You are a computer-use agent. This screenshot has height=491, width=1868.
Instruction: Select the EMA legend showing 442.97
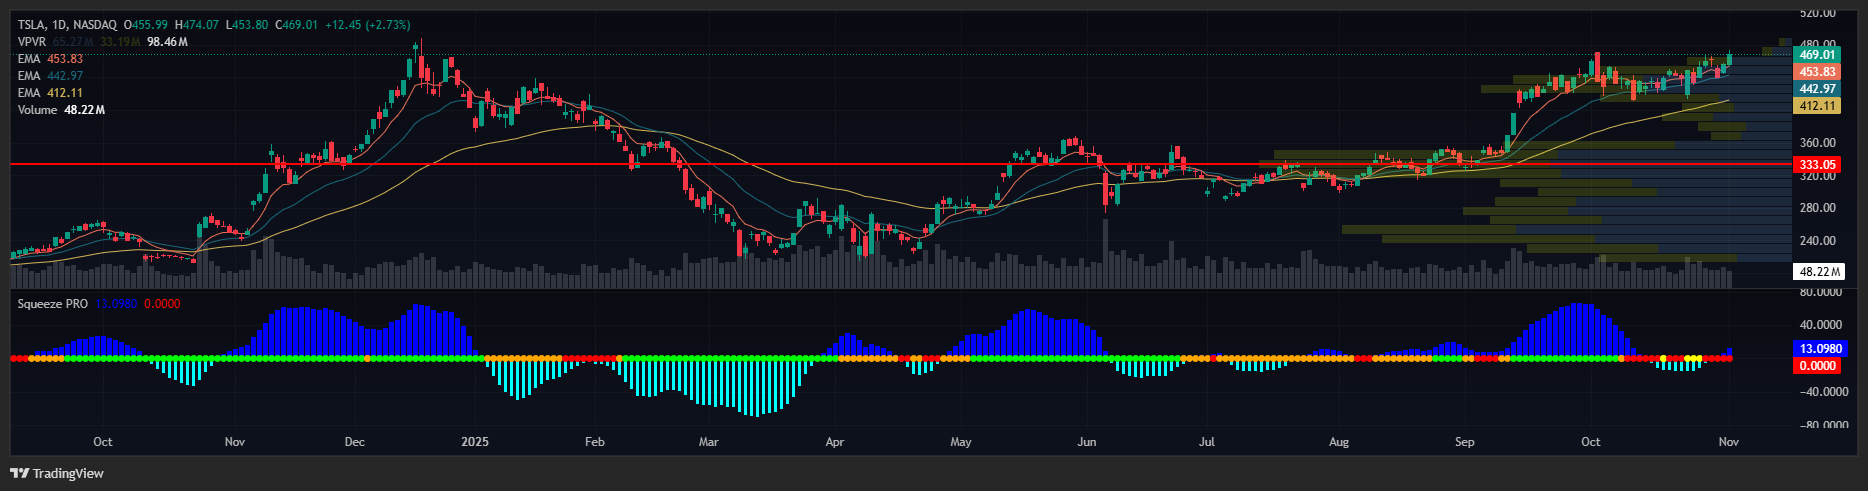29,76
